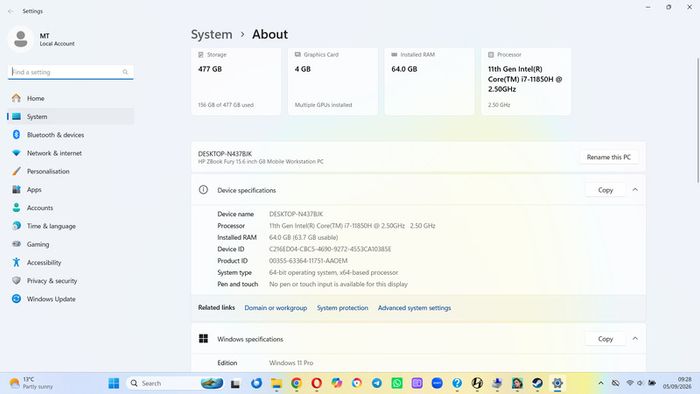Click the magnifier icon in Find a setting
The height and width of the screenshot is (394, 700).
pos(125,72)
